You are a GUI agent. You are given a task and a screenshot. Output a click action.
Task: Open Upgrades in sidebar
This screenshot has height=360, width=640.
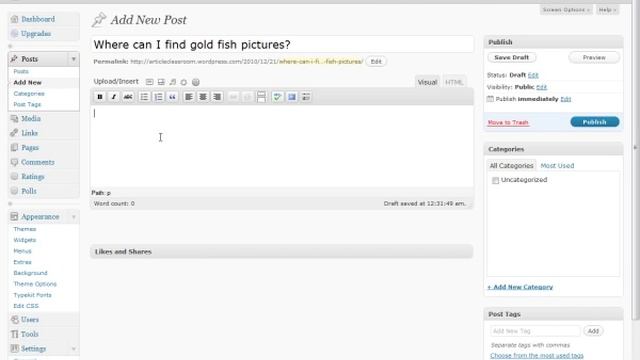pos(36,33)
